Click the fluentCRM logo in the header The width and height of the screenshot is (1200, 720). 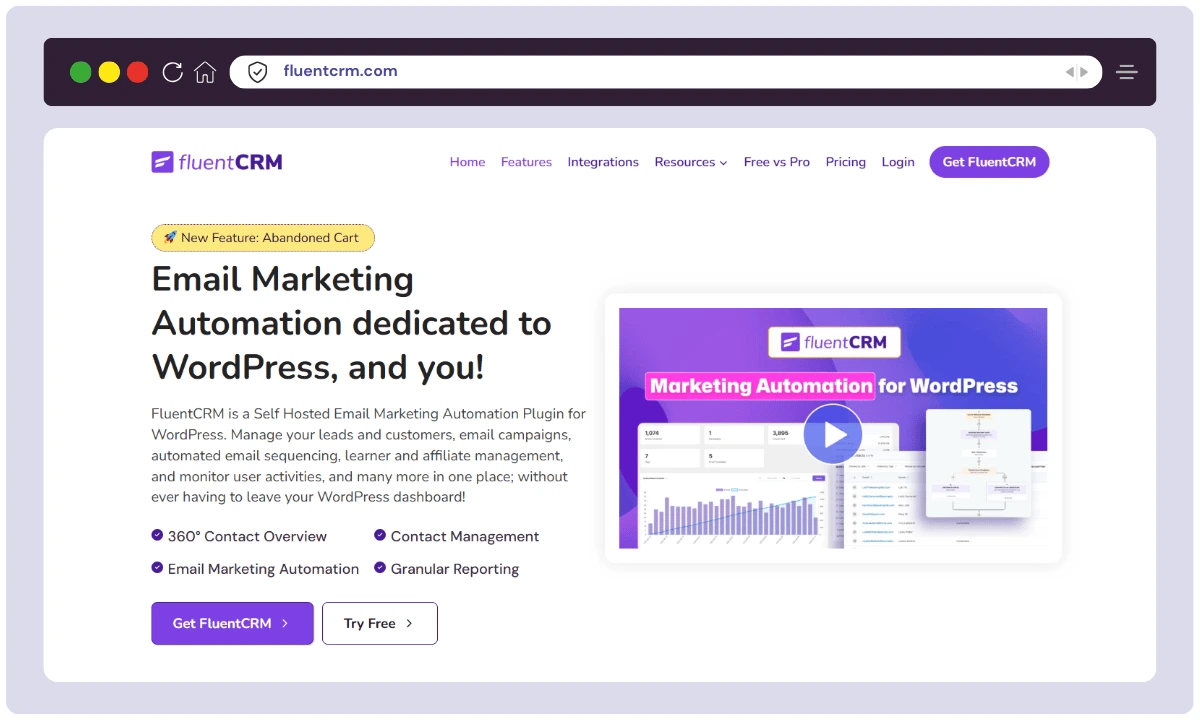pyautogui.click(x=217, y=162)
